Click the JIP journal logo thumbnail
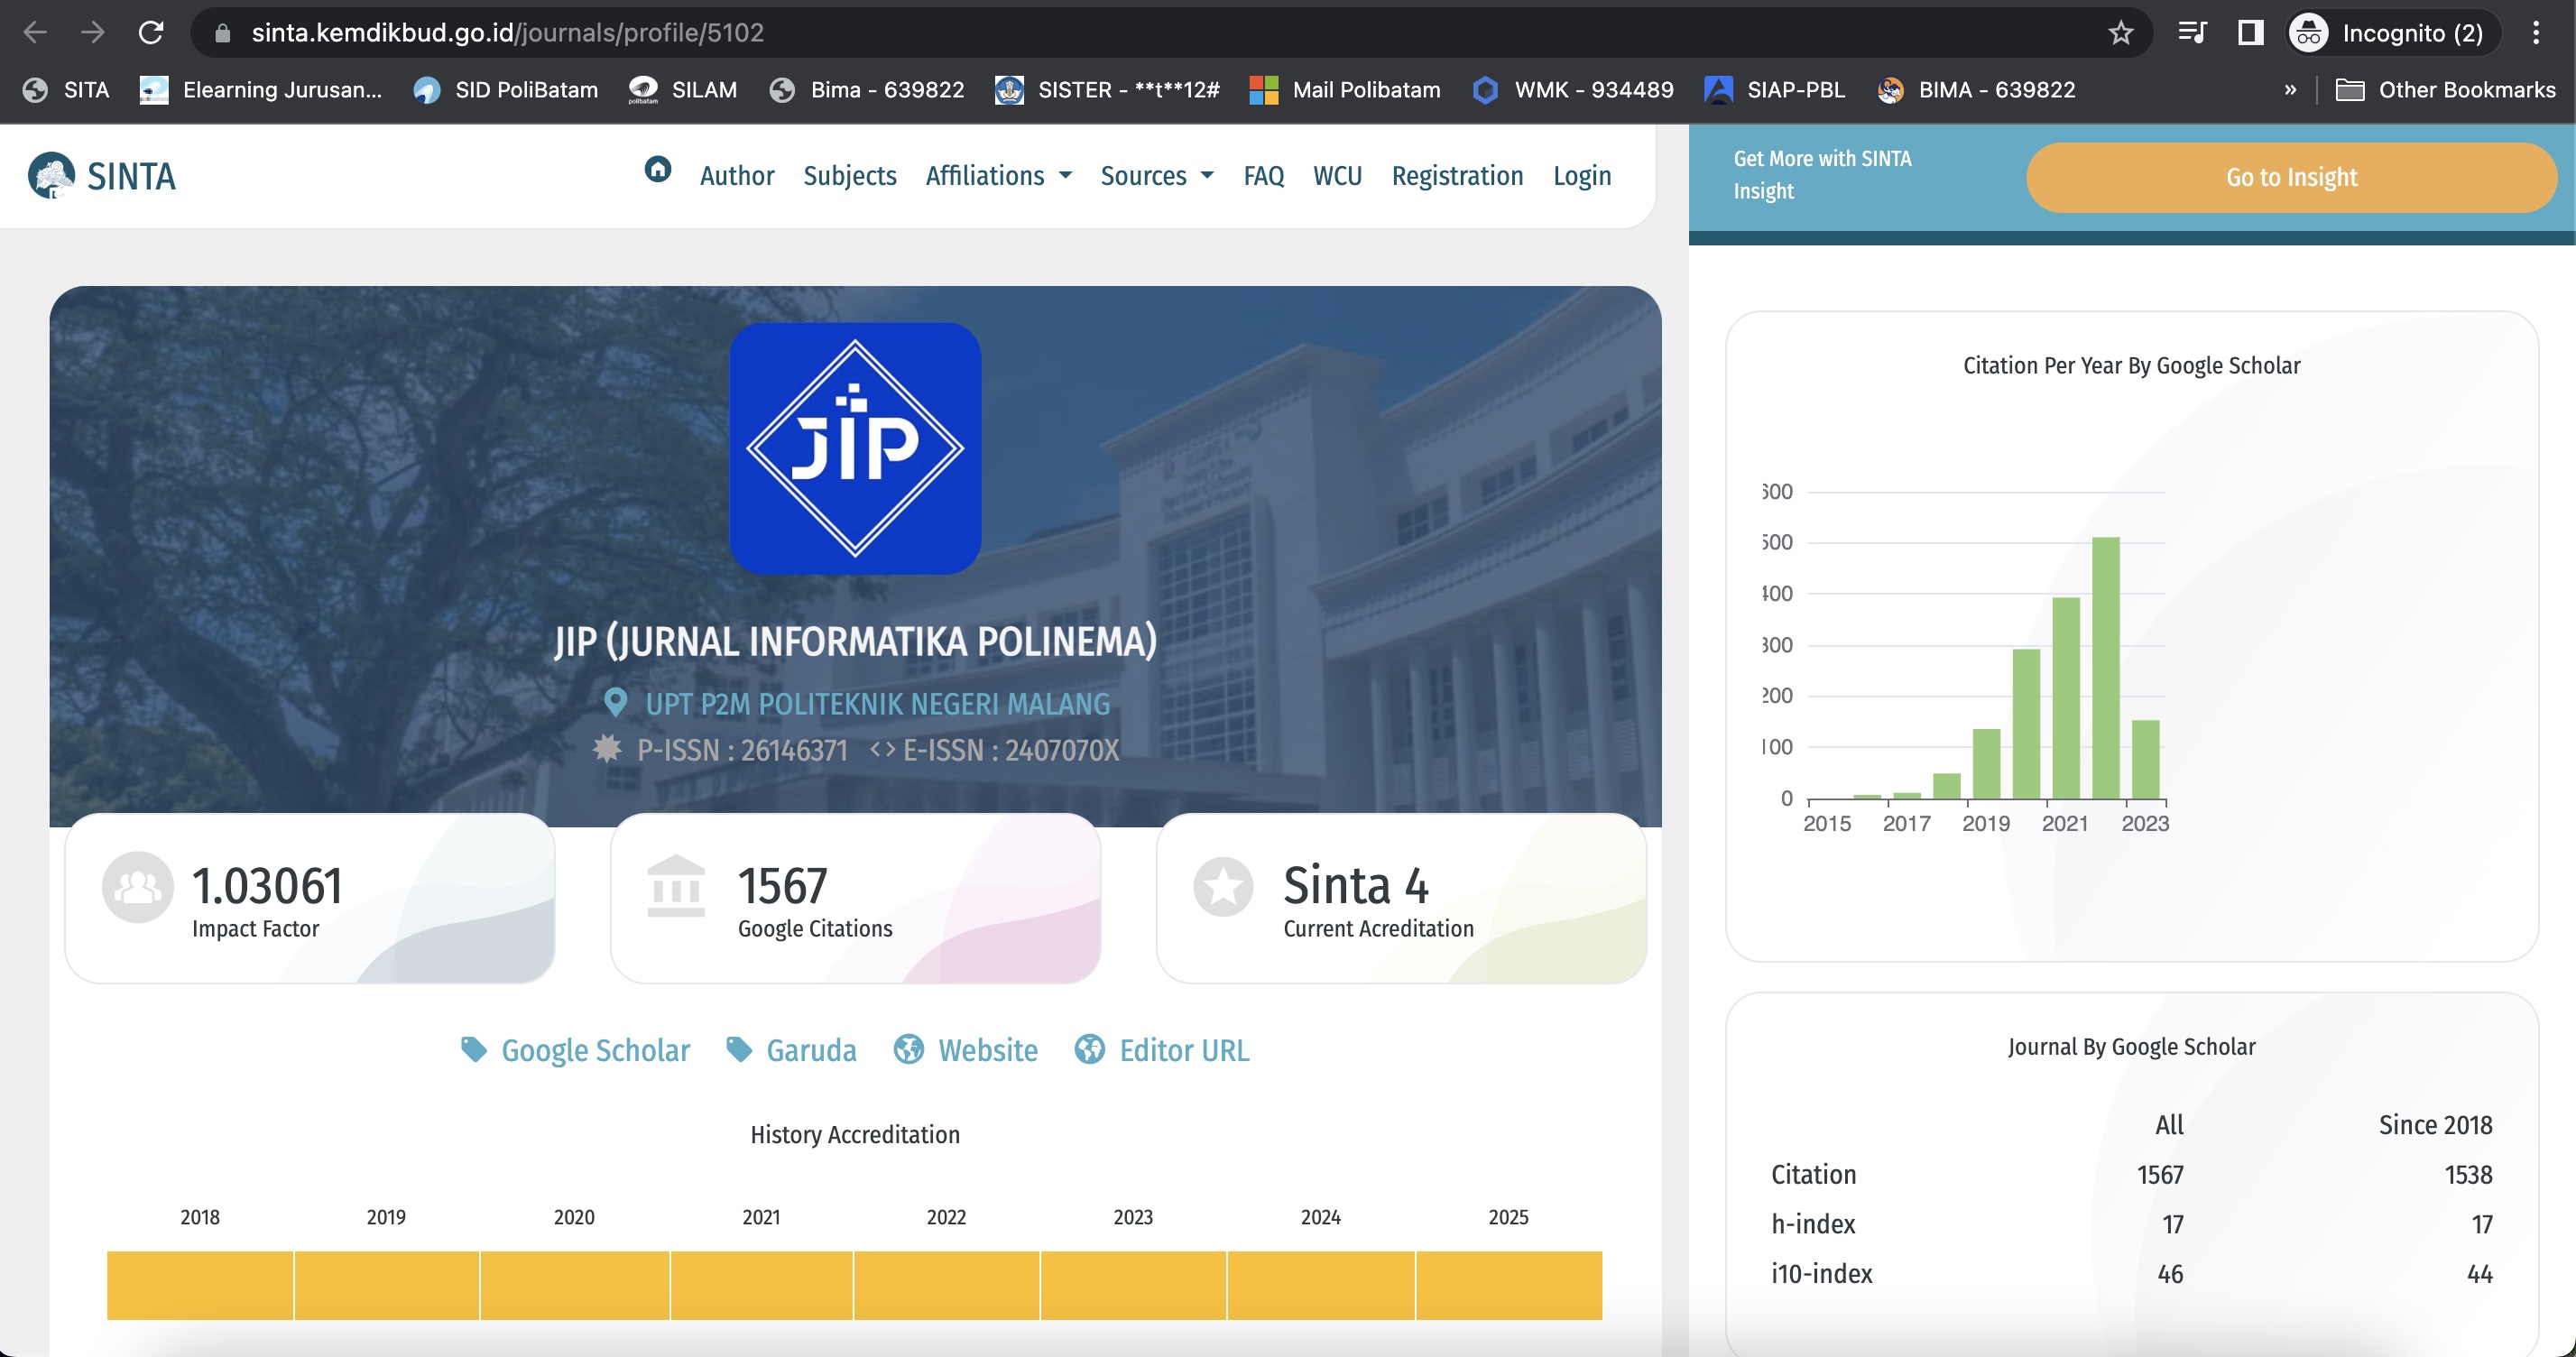The height and width of the screenshot is (1357, 2576). click(x=855, y=448)
